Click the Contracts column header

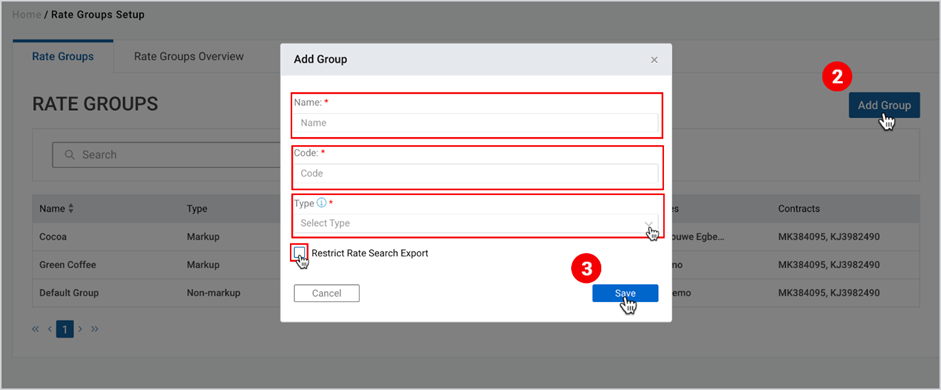[x=799, y=209]
